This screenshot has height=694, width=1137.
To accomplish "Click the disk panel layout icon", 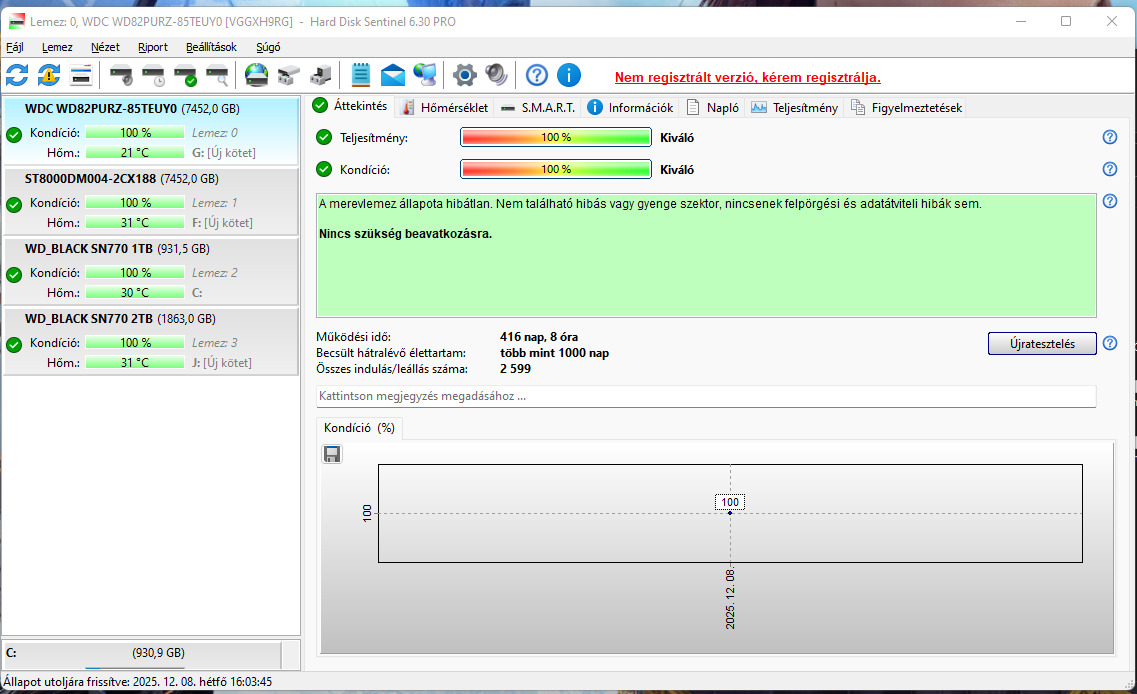I will 81,75.
